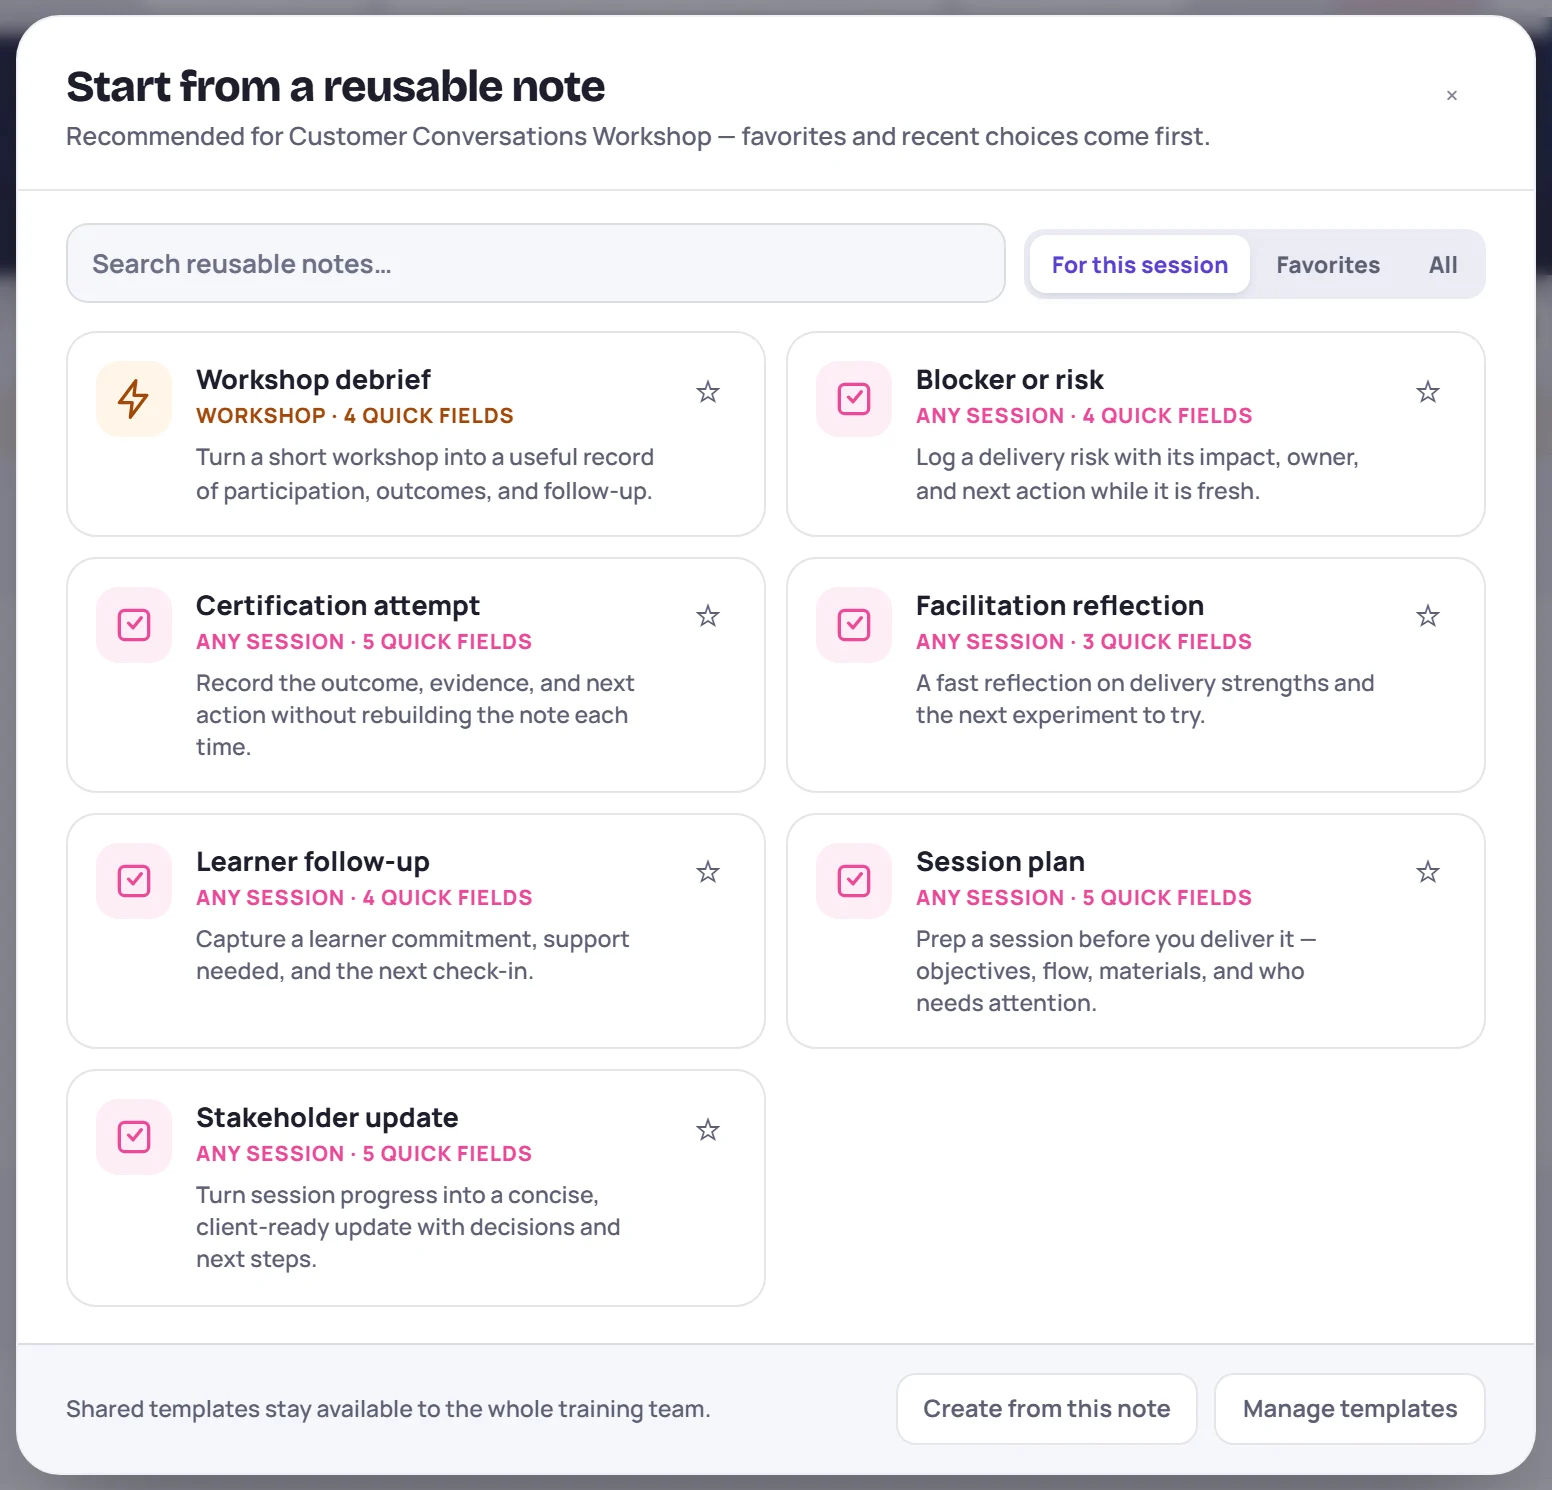Click the checkbox icon on Session plan
Viewport: 1552px width, 1490px height.
[854, 881]
